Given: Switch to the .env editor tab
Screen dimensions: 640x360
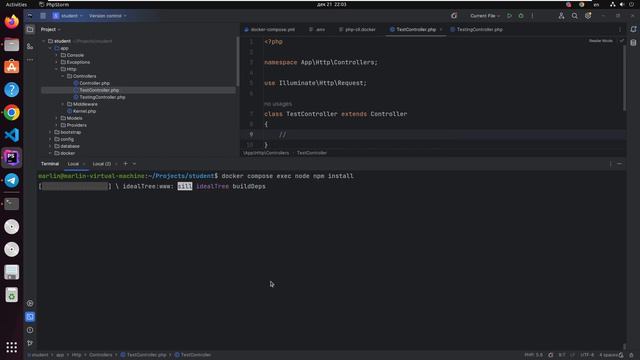Looking at the screenshot, I should (317, 29).
